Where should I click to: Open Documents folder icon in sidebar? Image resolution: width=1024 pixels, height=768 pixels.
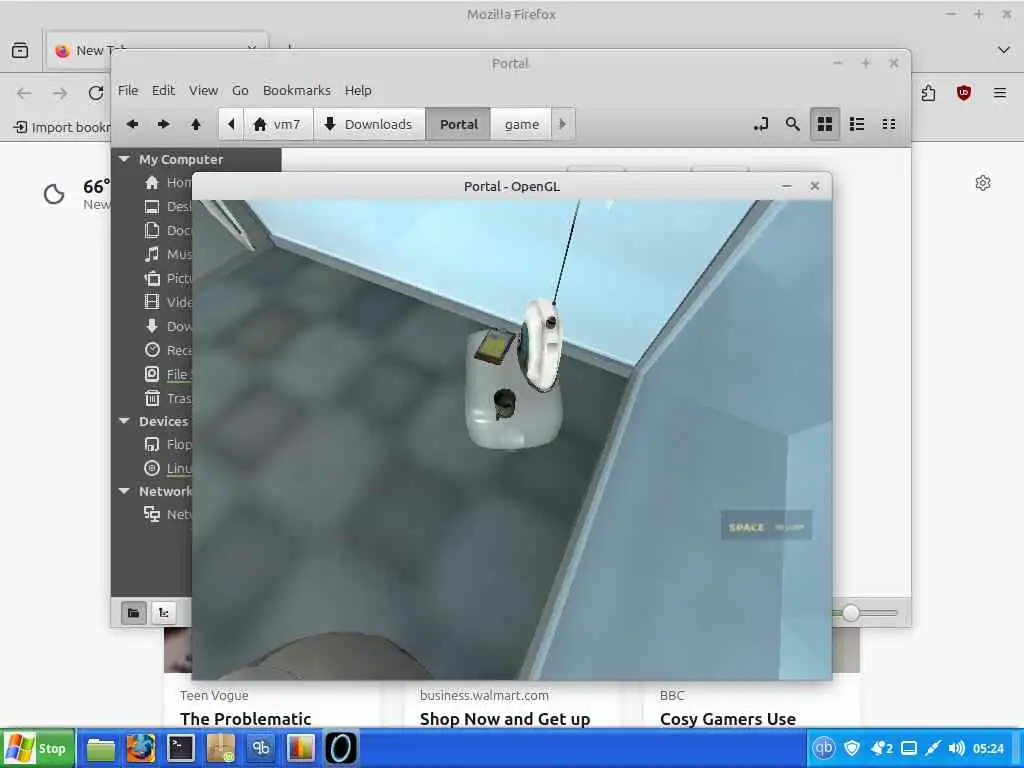pos(152,230)
